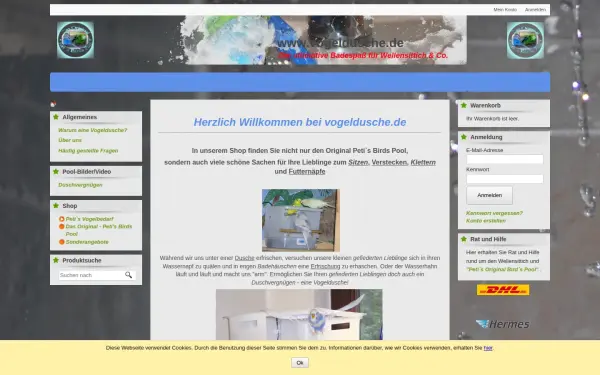Open the 'hier' cookie information link

point(488,348)
